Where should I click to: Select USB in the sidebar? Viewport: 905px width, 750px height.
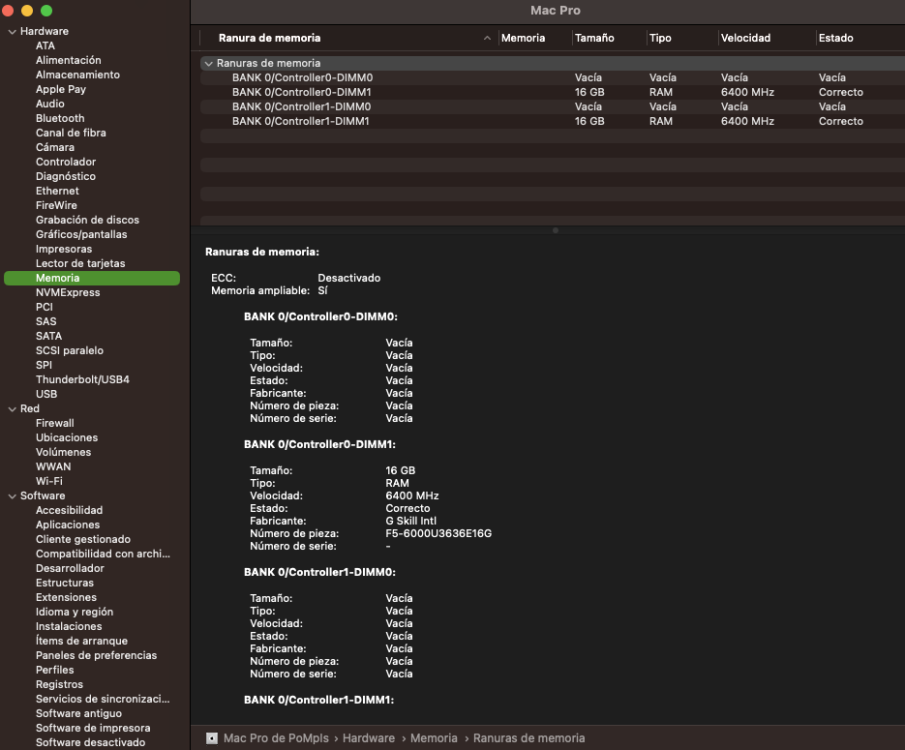coord(46,394)
